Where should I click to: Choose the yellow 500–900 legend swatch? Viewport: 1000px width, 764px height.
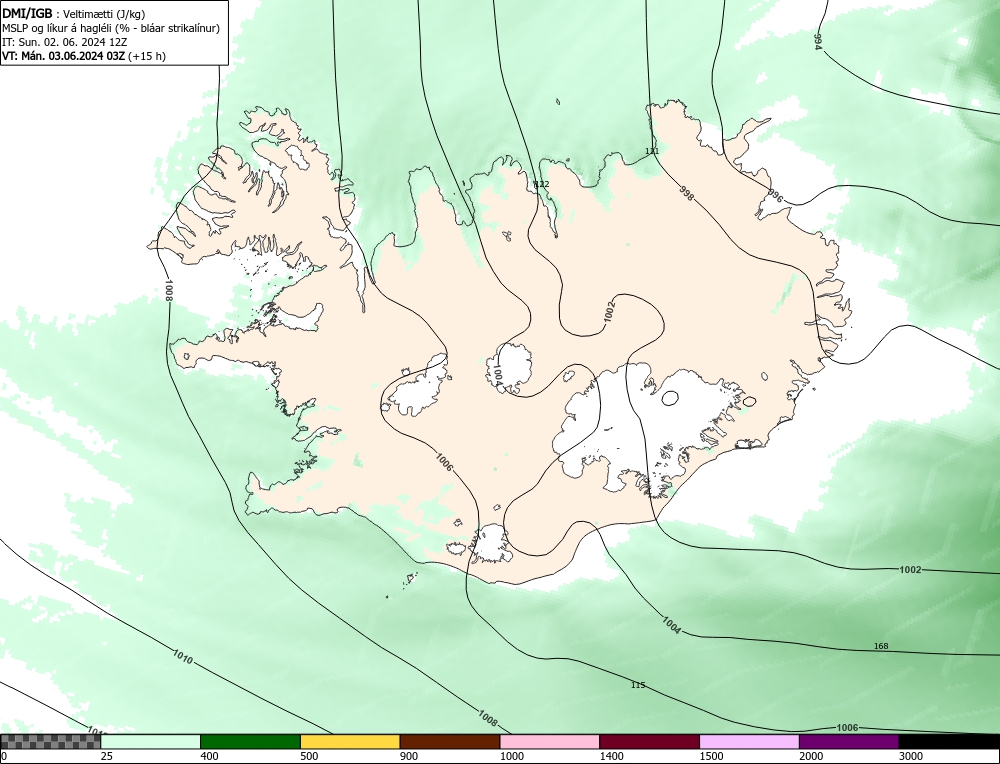350,741
